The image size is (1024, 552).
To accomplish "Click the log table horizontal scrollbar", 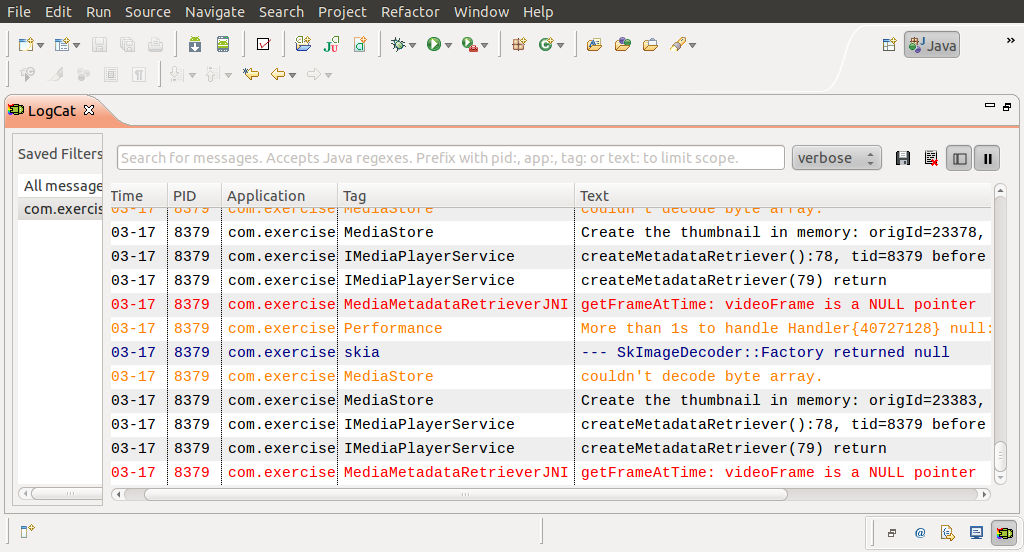I will click(x=465, y=495).
